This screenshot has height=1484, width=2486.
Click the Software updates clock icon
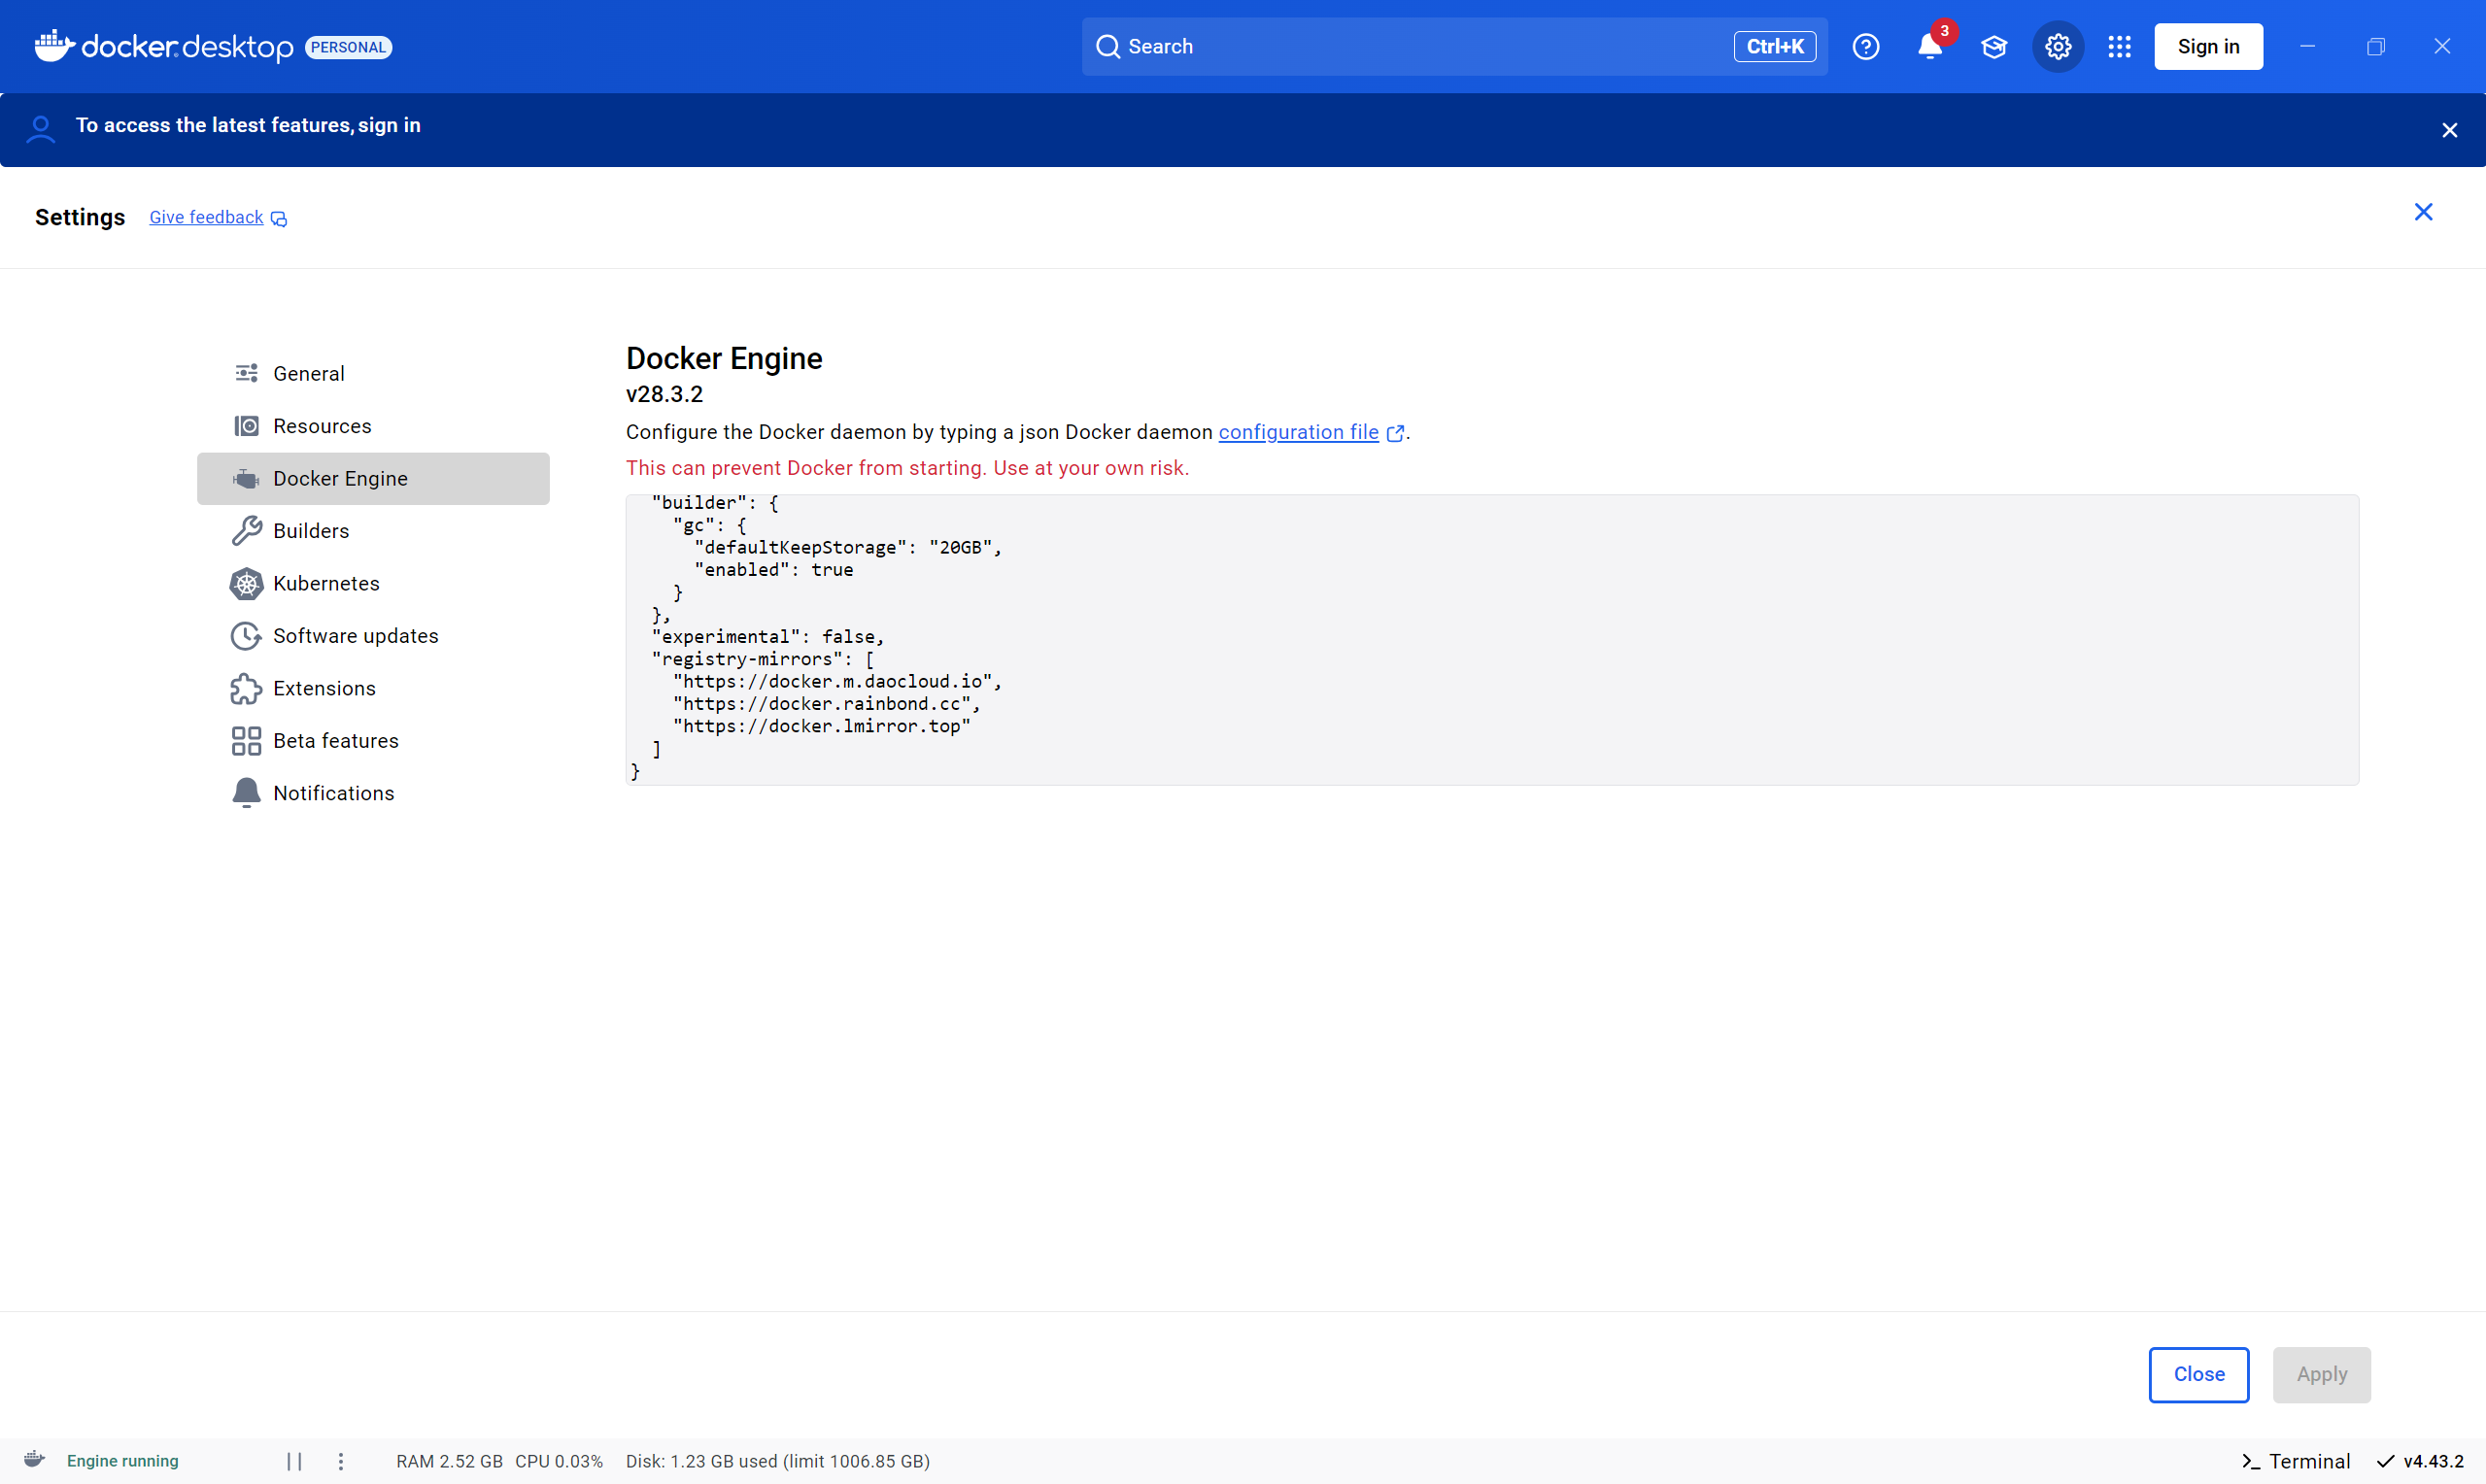pyautogui.click(x=246, y=636)
